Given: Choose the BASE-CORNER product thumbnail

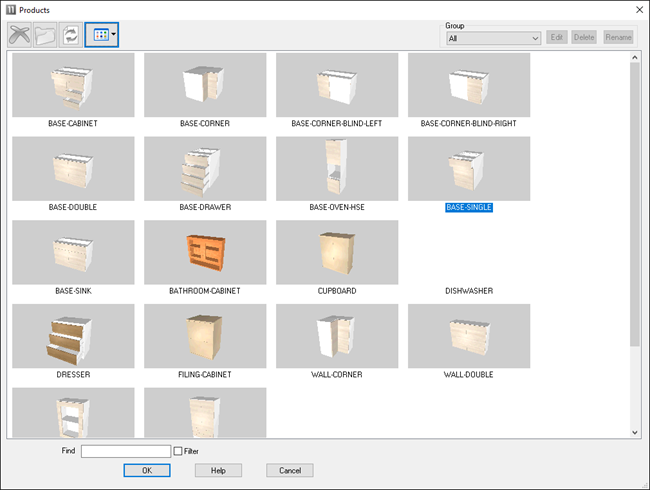Looking at the screenshot, I should click(x=205, y=85).
